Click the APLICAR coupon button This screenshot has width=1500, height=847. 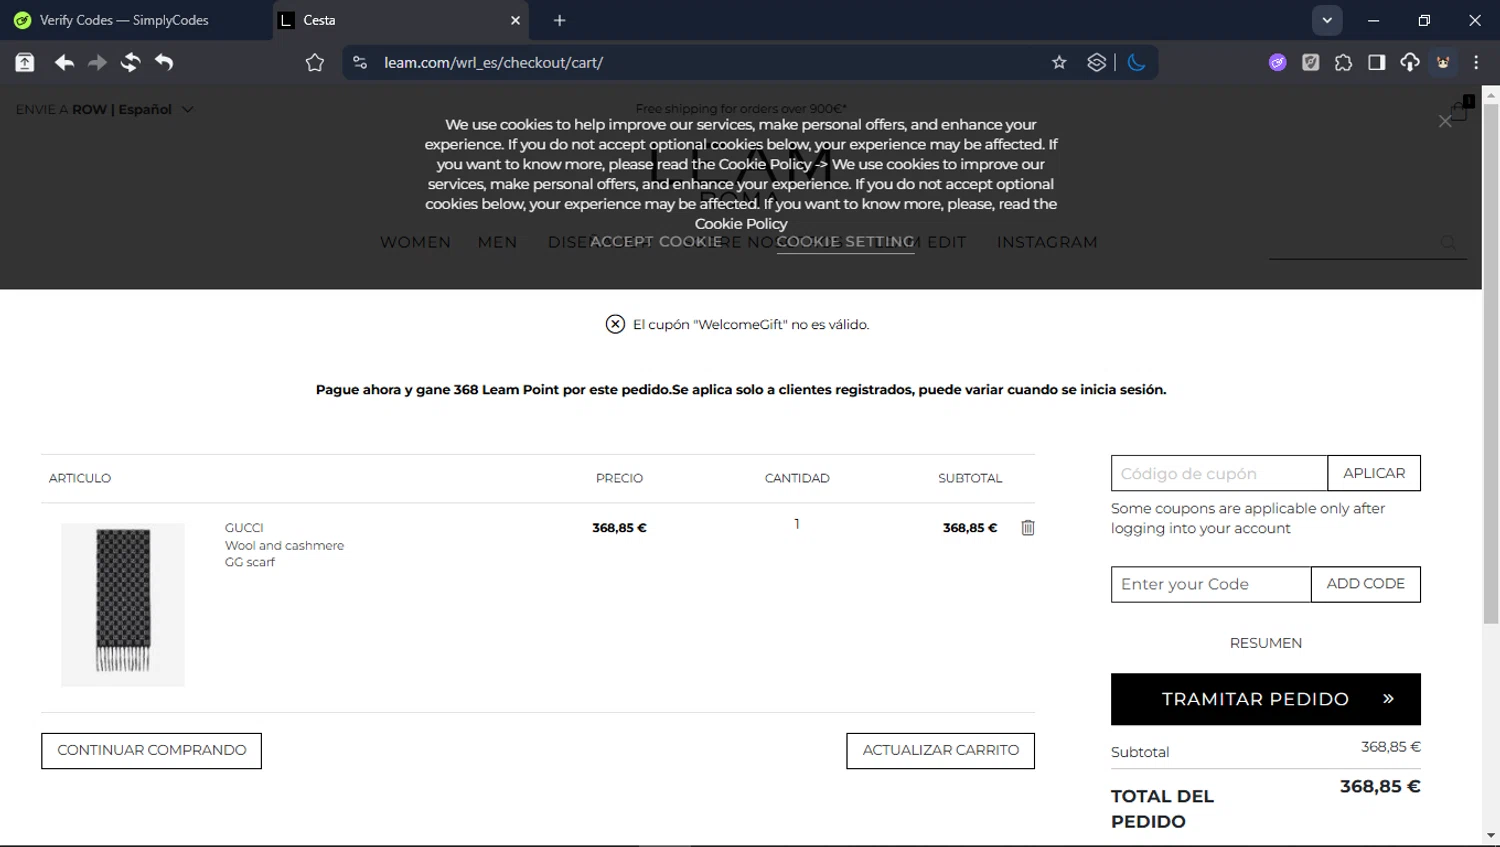pos(1374,473)
